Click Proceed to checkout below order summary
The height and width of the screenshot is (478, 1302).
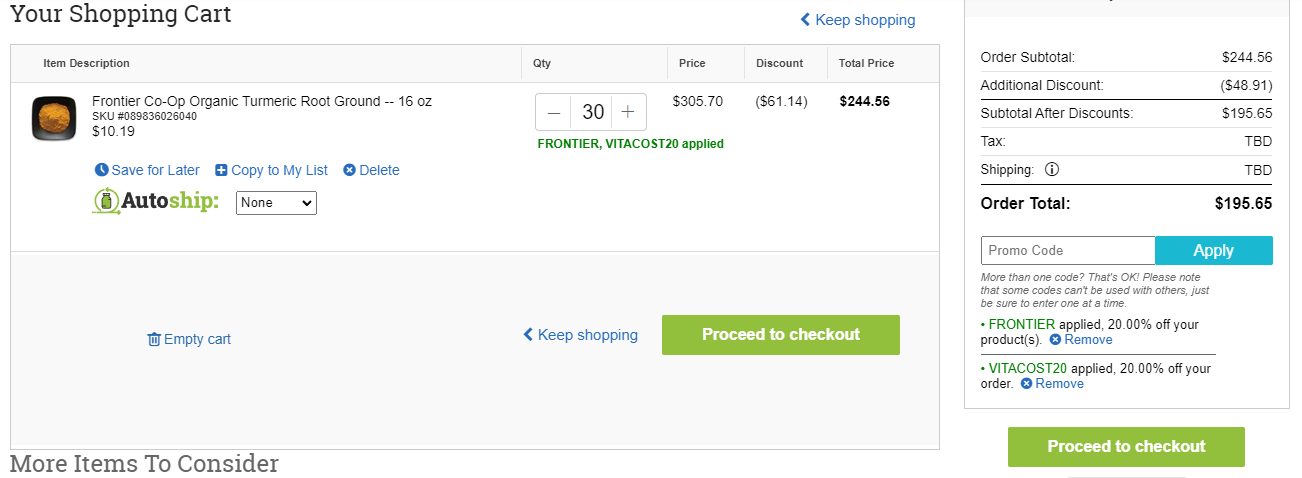[x=1126, y=447]
